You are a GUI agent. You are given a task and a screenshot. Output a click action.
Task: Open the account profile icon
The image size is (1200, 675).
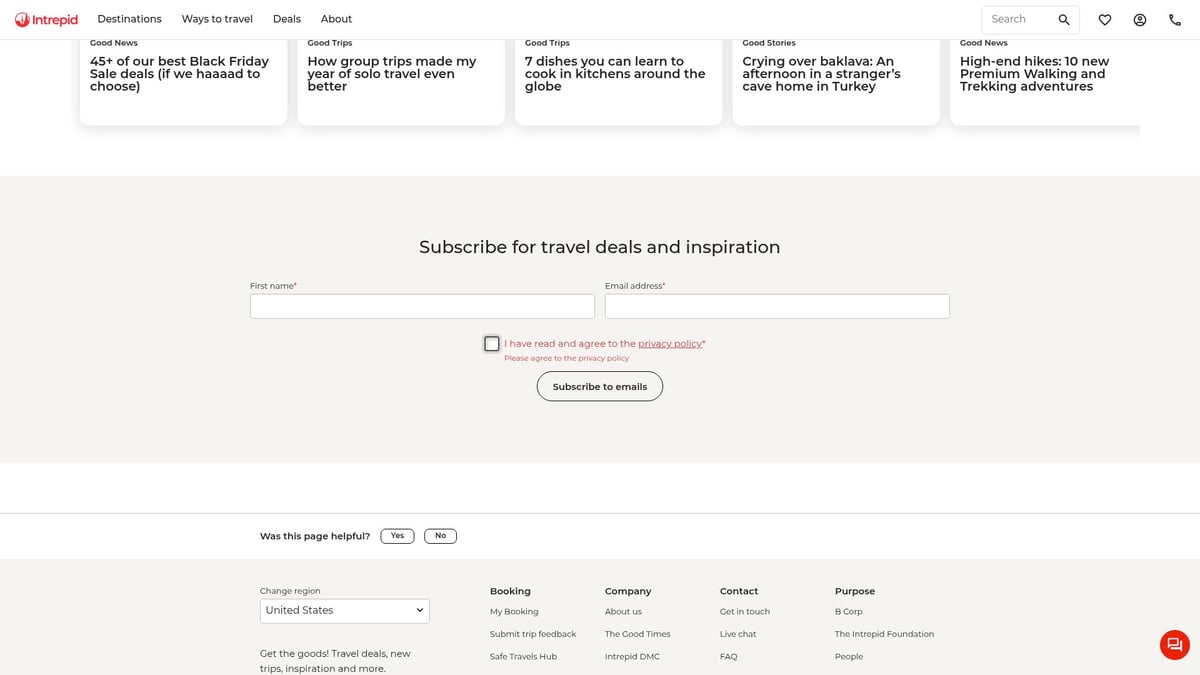coord(1140,20)
